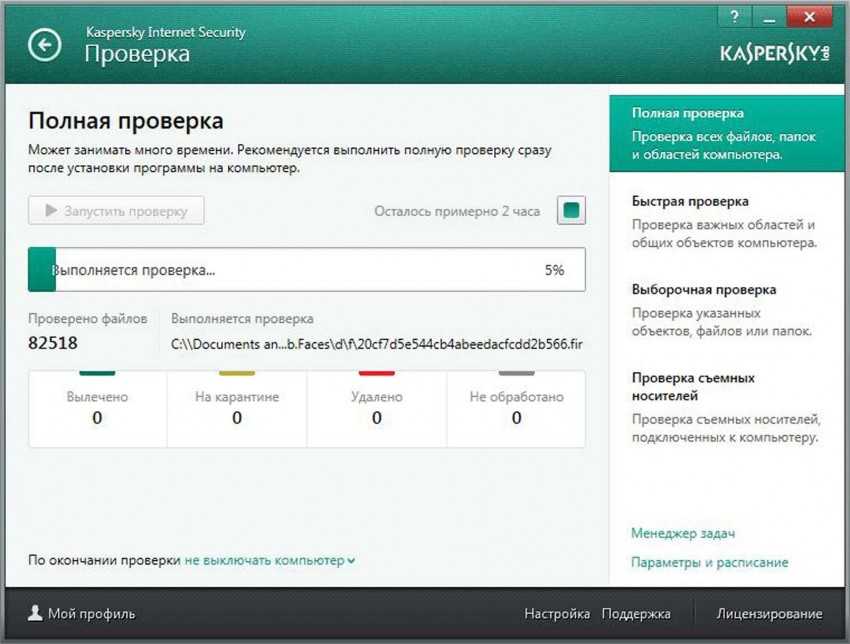Minimize the Kaspersky window
Viewport: 850px width, 644px height.
coord(769,17)
